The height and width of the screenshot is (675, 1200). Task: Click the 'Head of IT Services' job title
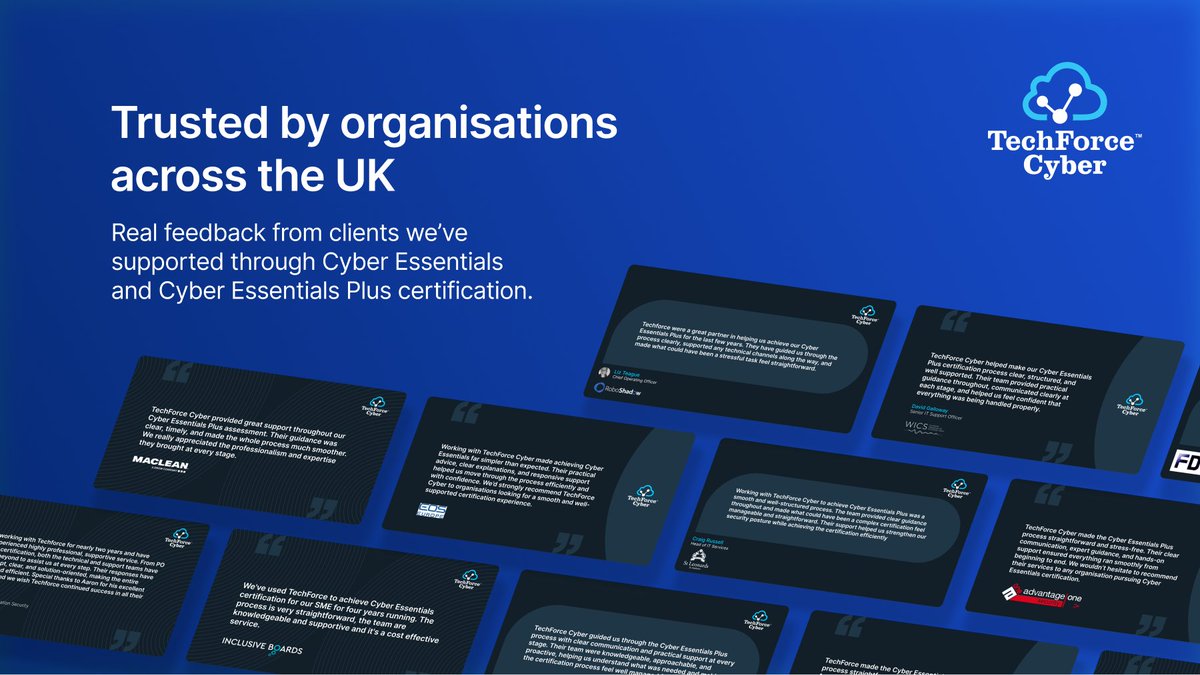(711, 544)
